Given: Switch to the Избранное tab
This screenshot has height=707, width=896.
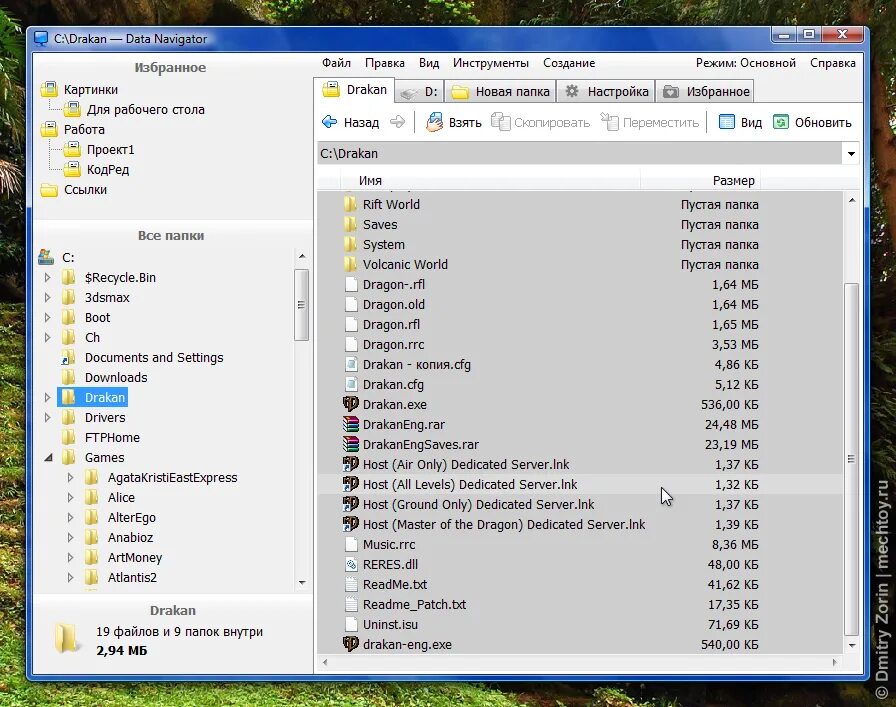Looking at the screenshot, I should pyautogui.click(x=705, y=91).
